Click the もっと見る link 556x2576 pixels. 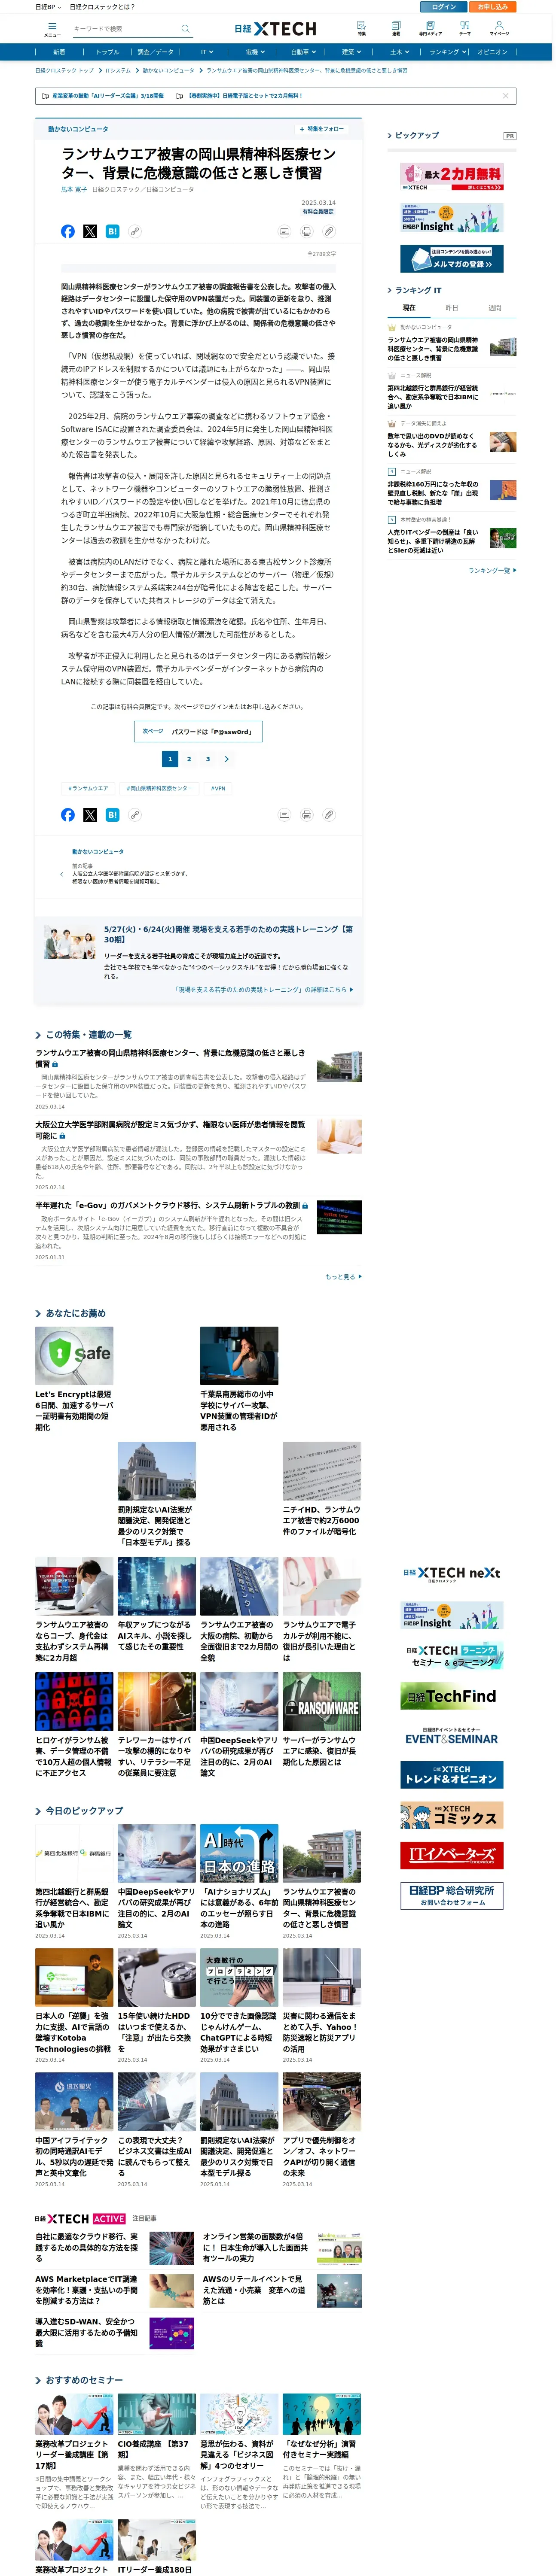pos(343,1276)
